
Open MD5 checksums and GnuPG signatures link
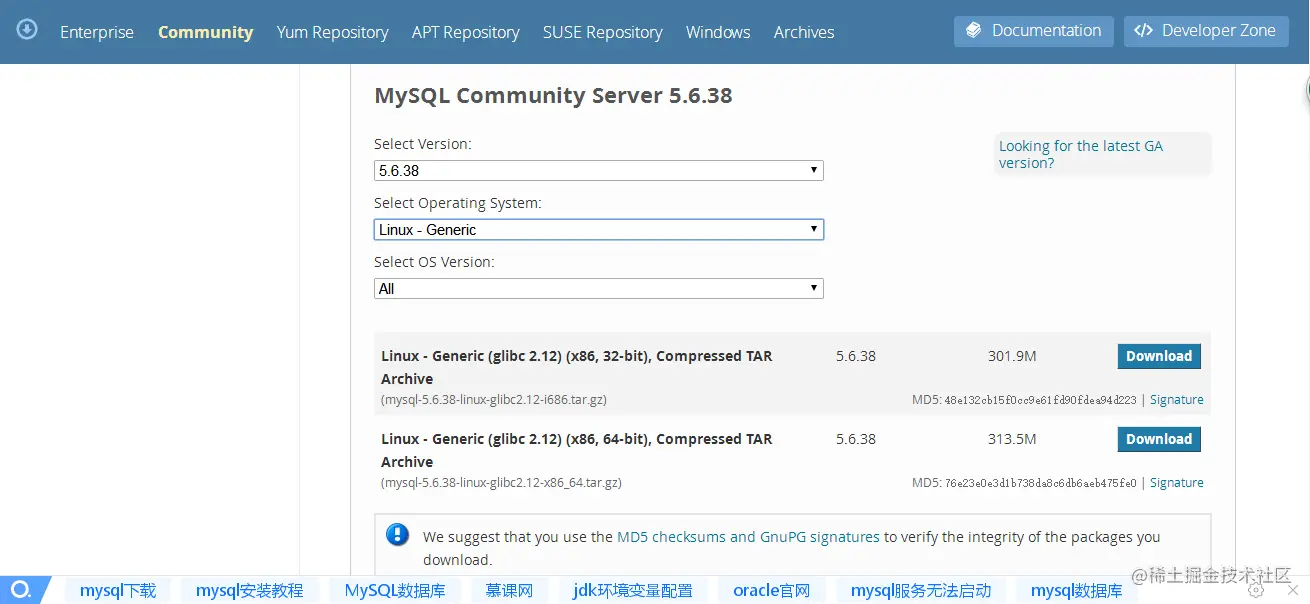(x=749, y=537)
